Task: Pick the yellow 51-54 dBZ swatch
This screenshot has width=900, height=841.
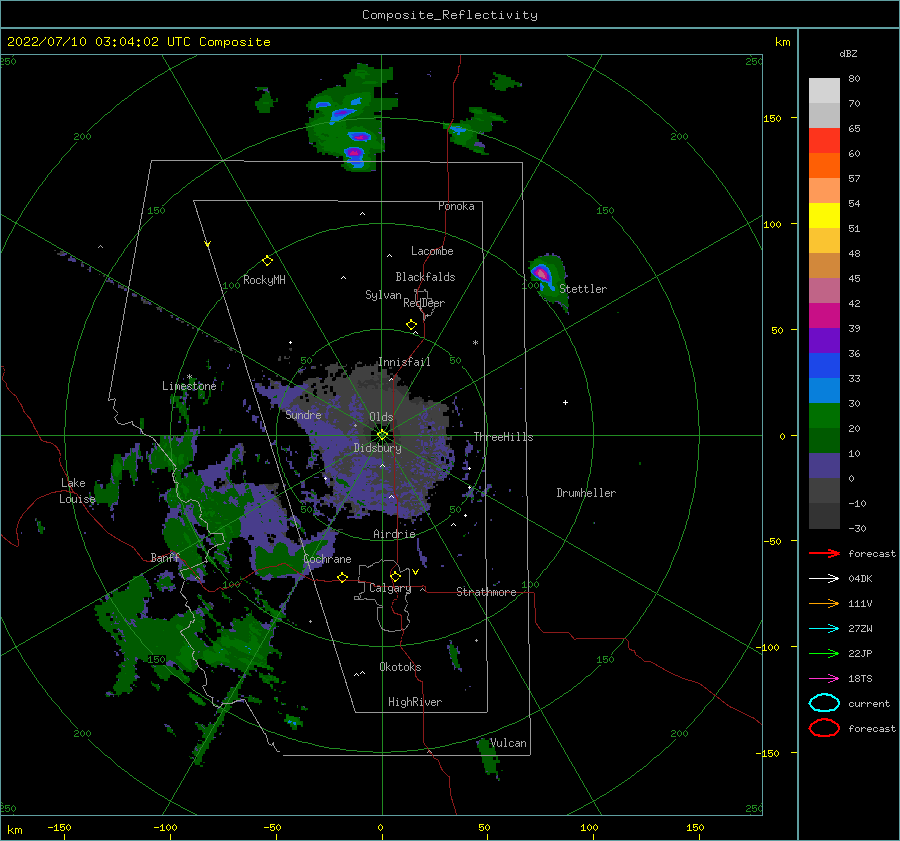Action: point(824,216)
